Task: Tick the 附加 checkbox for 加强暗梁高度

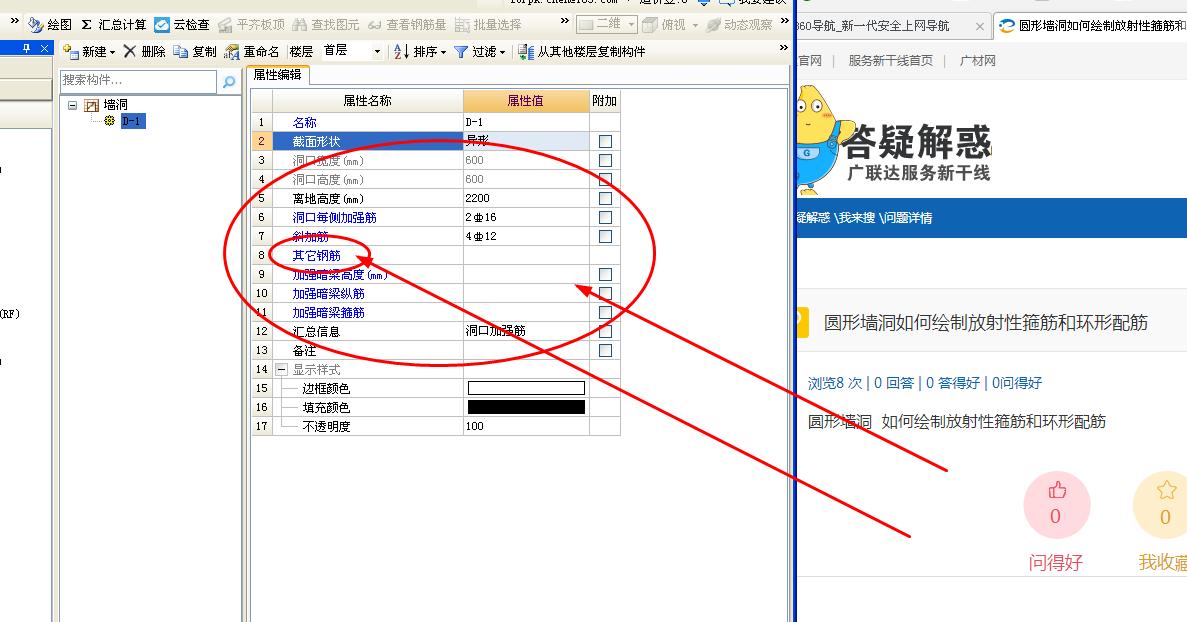Action: pos(605,274)
